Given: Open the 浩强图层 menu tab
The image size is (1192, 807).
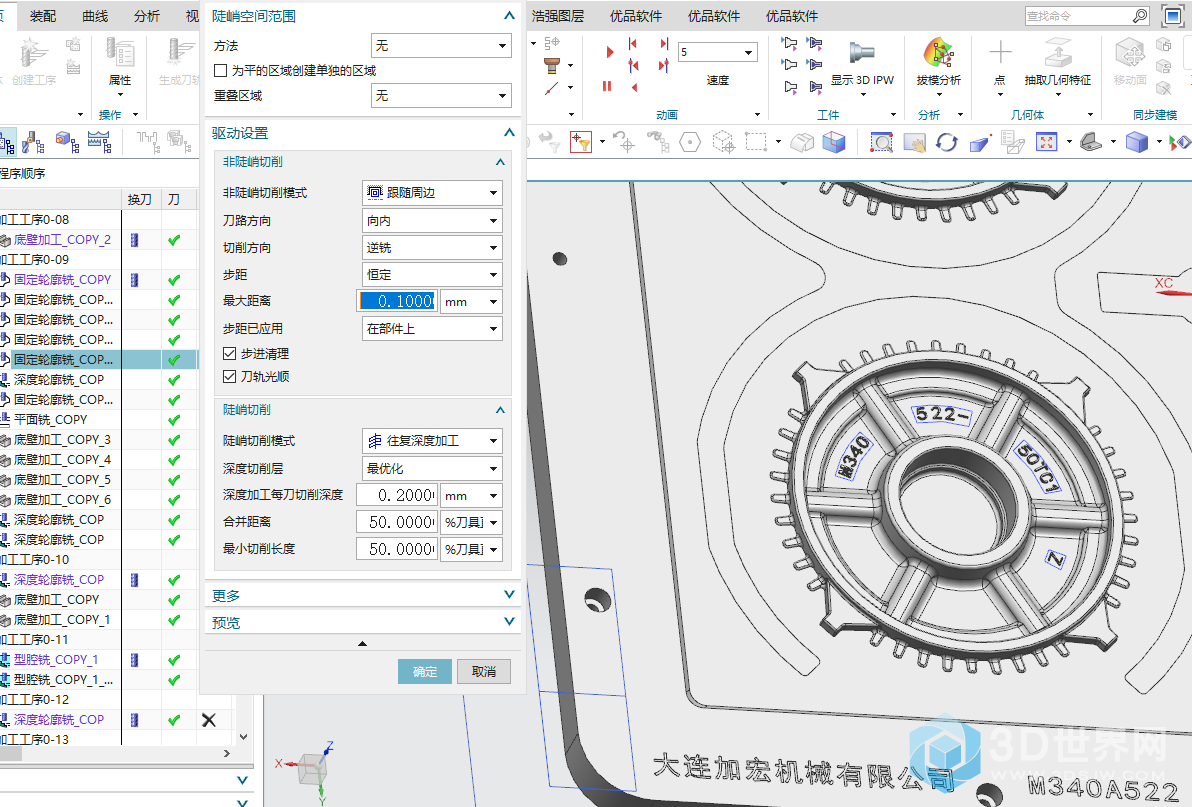Looking at the screenshot, I should coord(558,16).
